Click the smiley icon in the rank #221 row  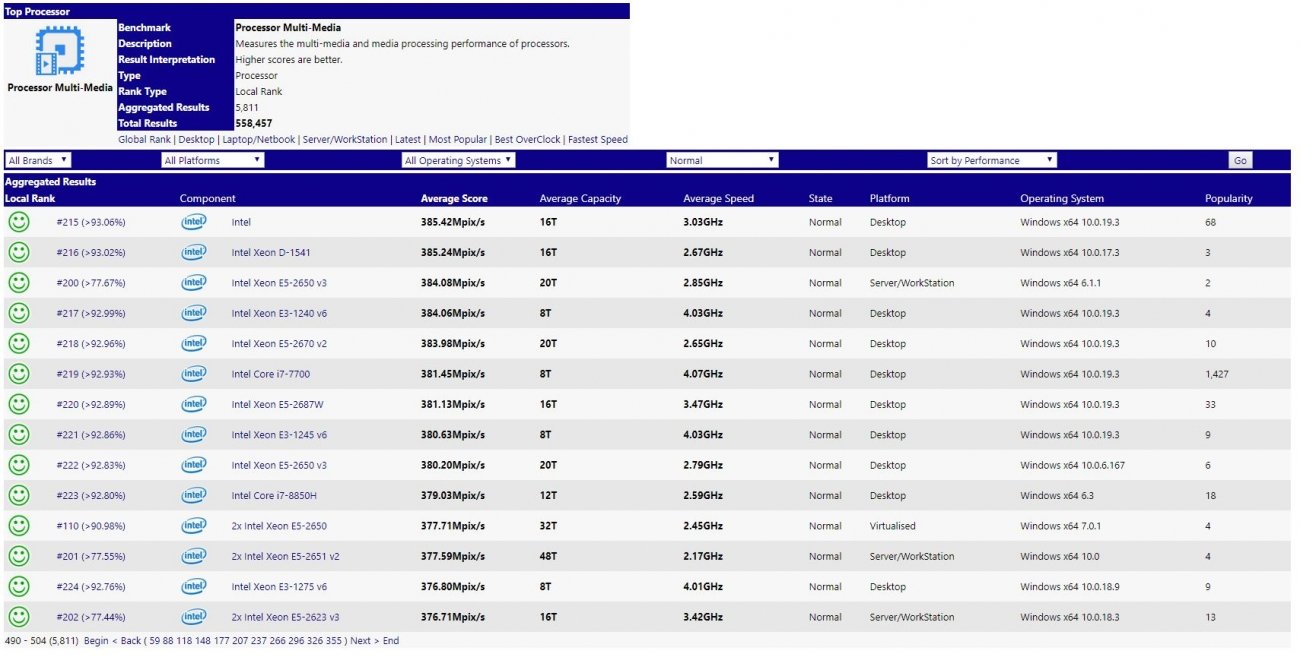point(18,435)
